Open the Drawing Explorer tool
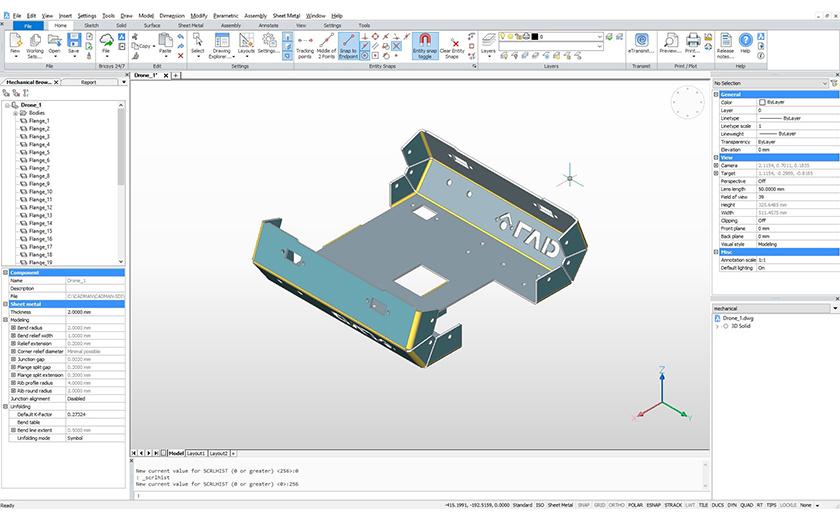840x520 pixels. [221, 43]
